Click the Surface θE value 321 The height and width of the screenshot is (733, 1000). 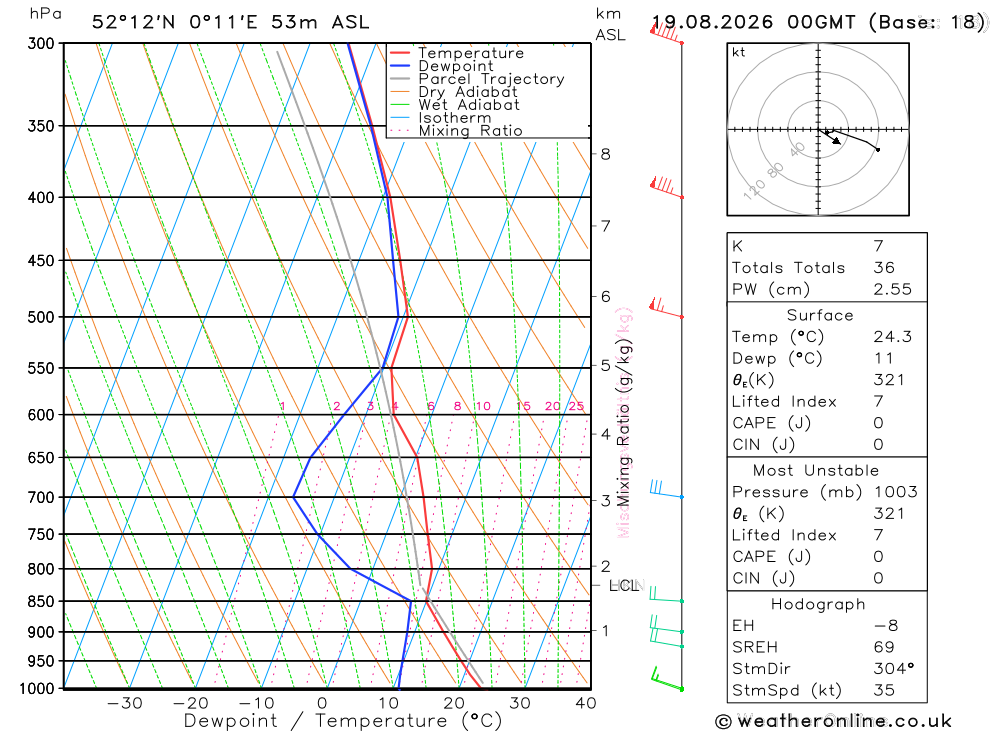click(889, 380)
